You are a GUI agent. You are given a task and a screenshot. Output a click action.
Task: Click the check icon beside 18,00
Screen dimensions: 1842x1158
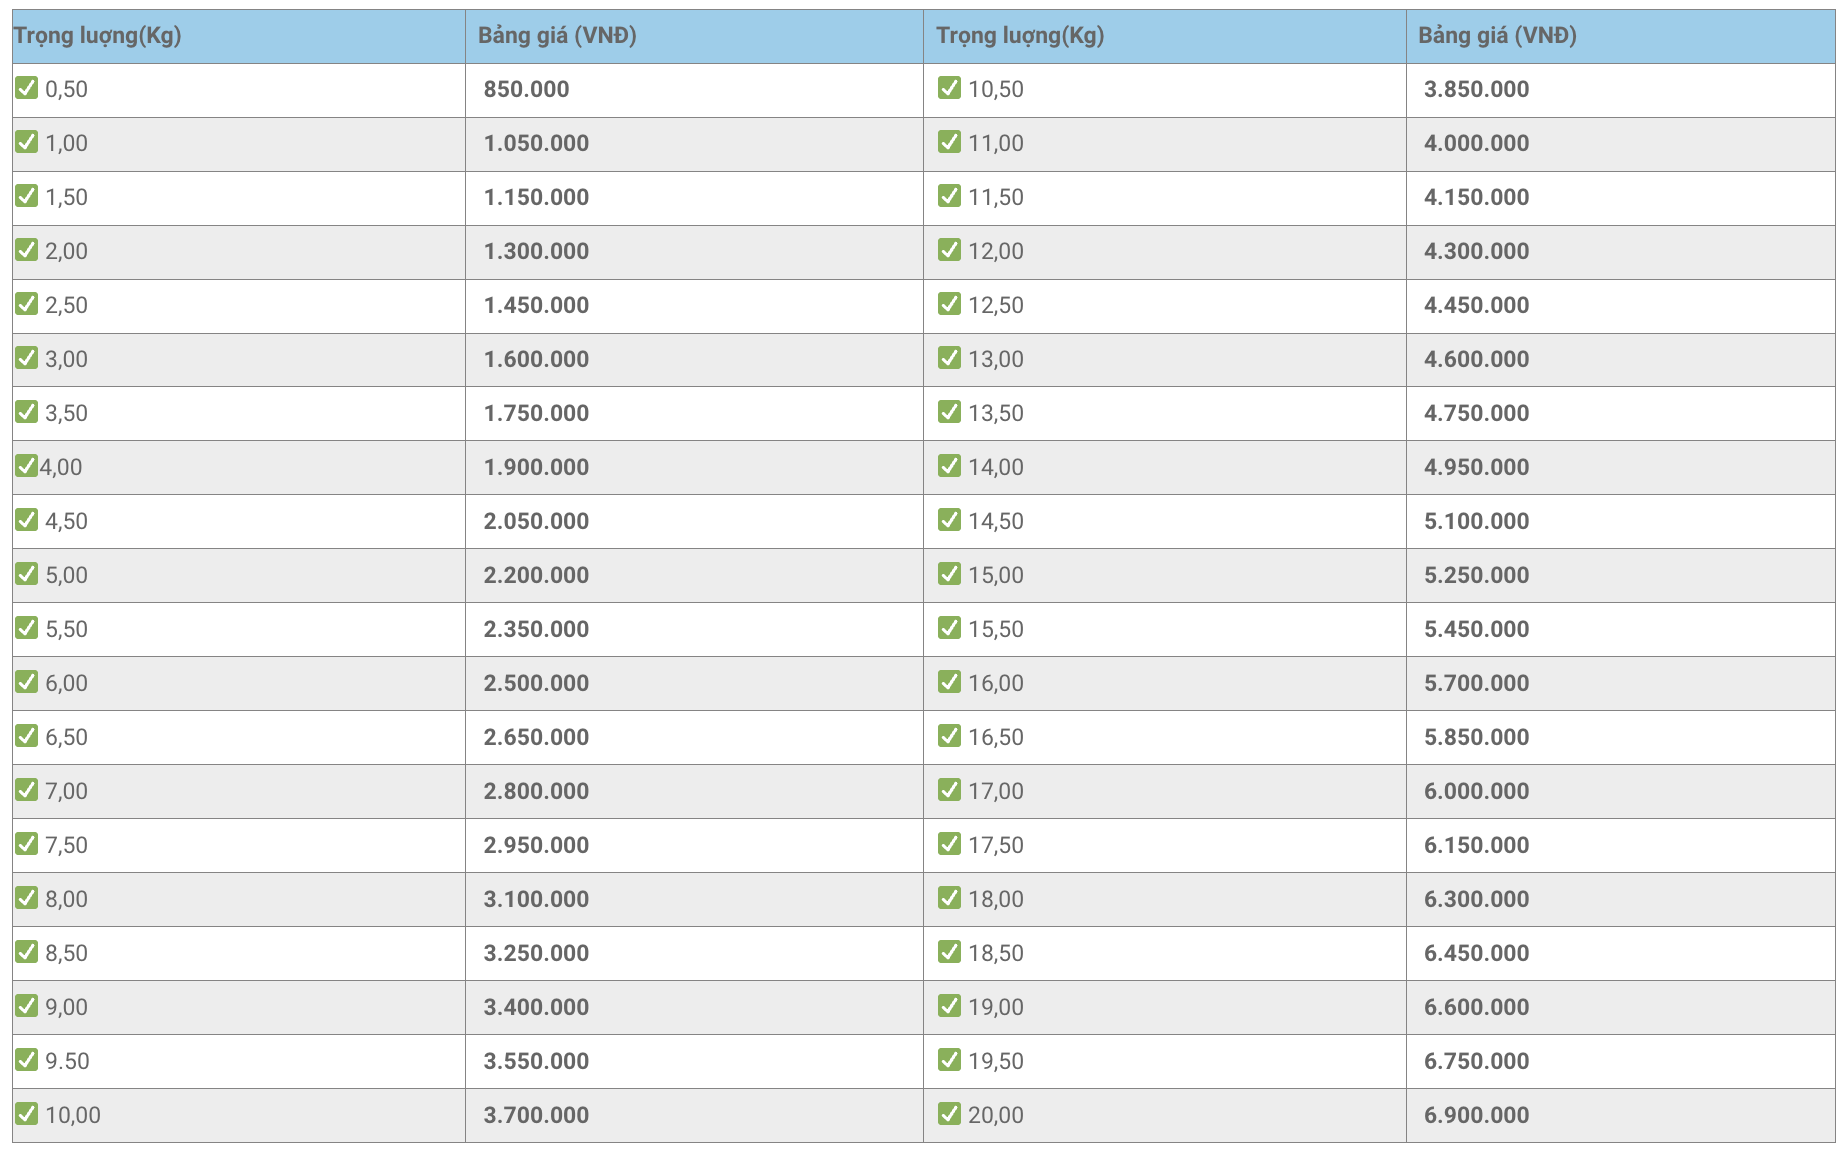[949, 898]
